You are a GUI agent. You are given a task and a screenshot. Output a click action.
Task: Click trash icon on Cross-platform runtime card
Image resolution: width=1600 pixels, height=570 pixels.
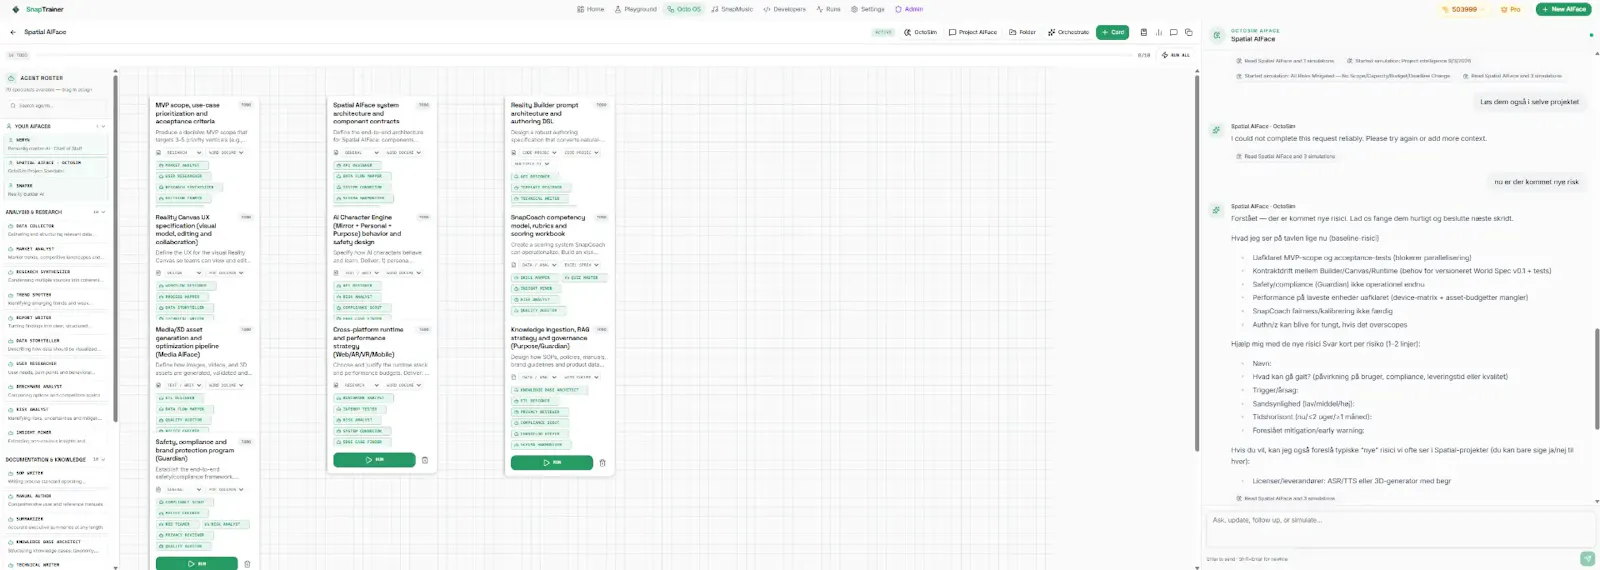[425, 460]
